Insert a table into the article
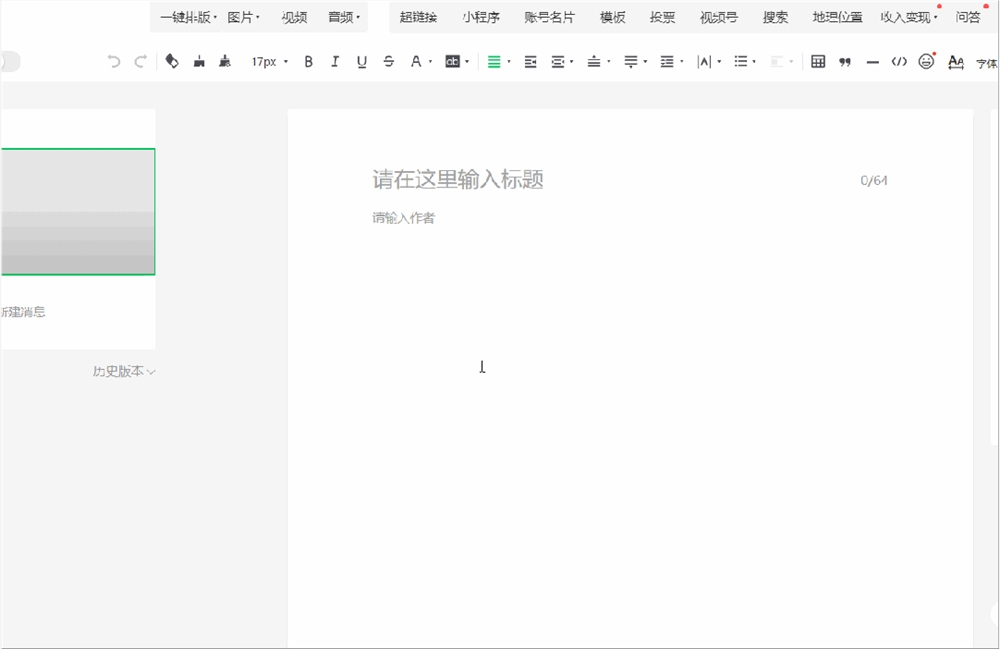This screenshot has height=649, width=1000. point(818,62)
